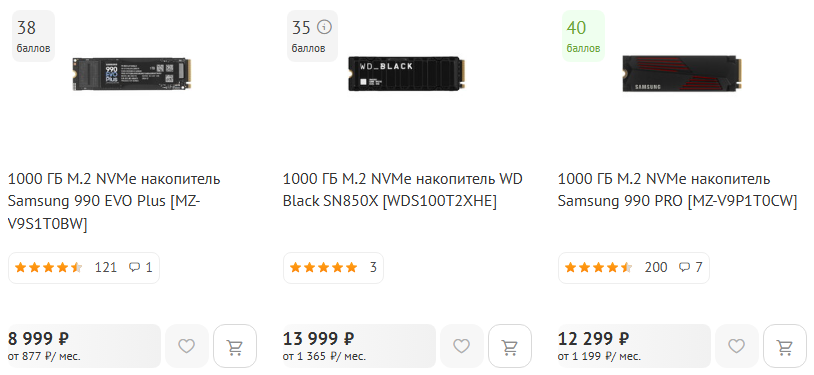The height and width of the screenshot is (375, 814).
Task: Click the info icon beside 35 баллов
Action: [324, 27]
